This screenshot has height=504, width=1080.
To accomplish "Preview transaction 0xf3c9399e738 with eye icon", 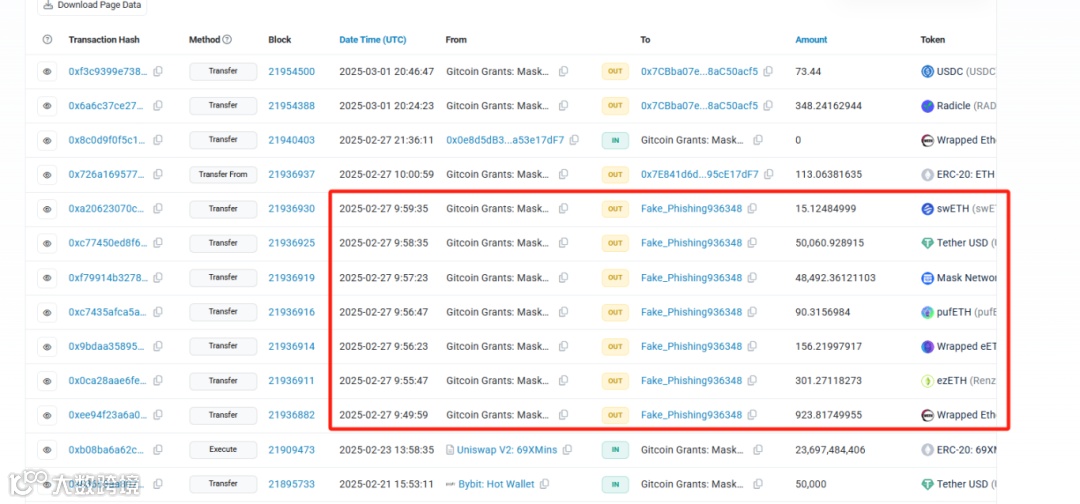I will tap(47, 72).
